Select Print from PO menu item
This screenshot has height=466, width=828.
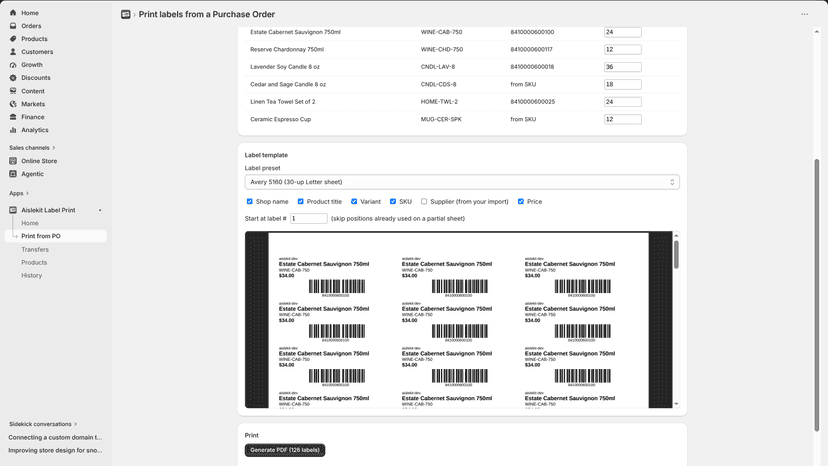(55, 236)
